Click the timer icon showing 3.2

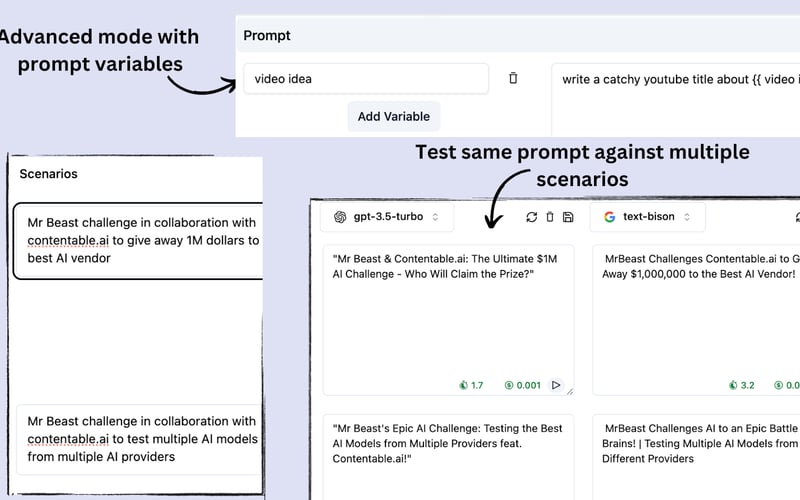click(735, 385)
